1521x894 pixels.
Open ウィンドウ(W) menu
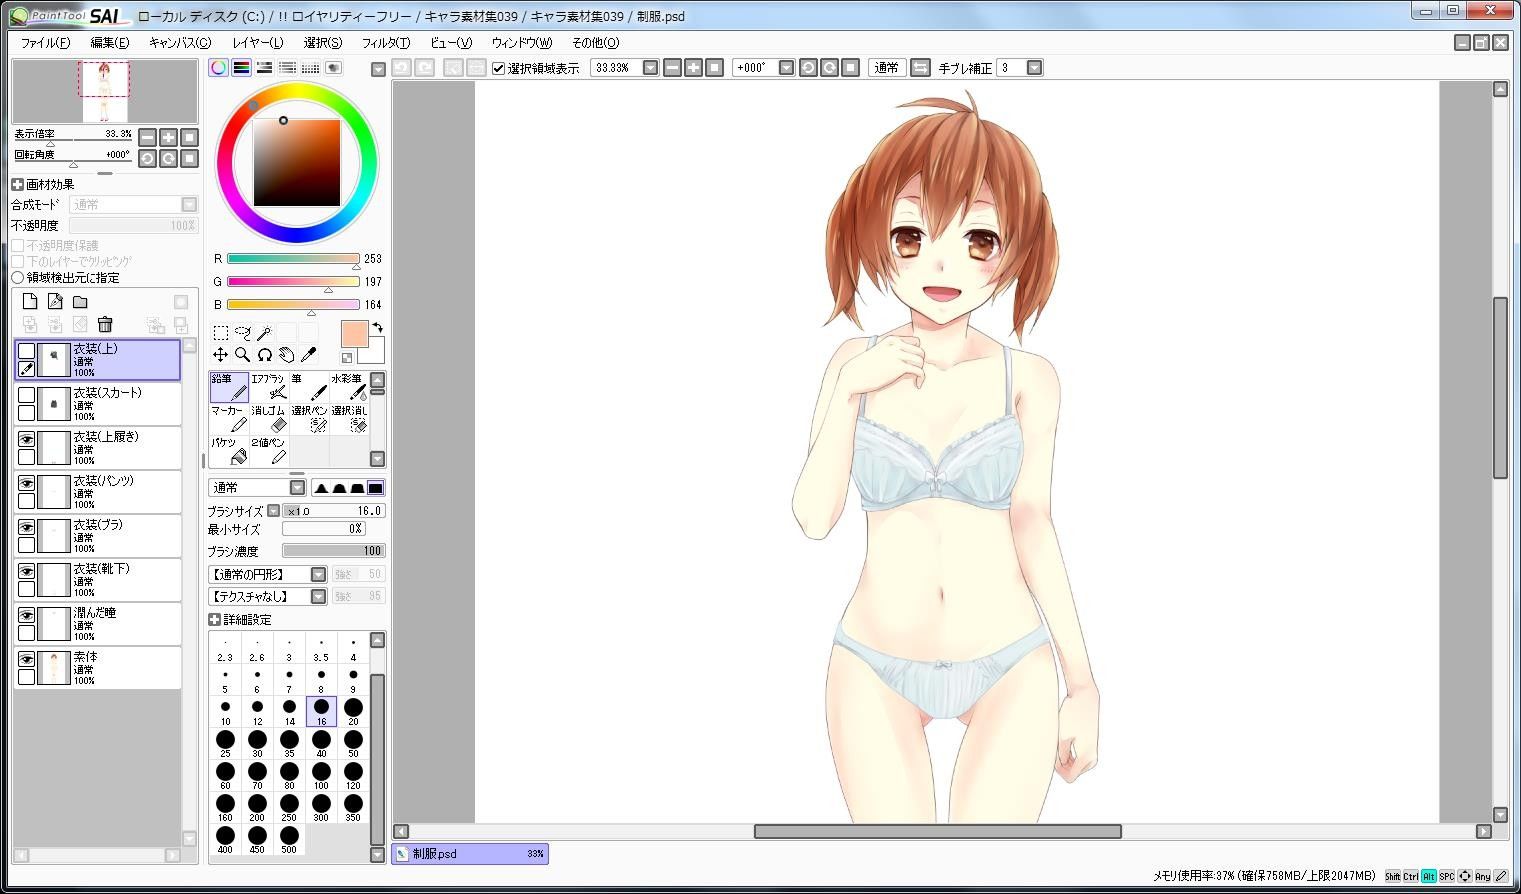522,43
